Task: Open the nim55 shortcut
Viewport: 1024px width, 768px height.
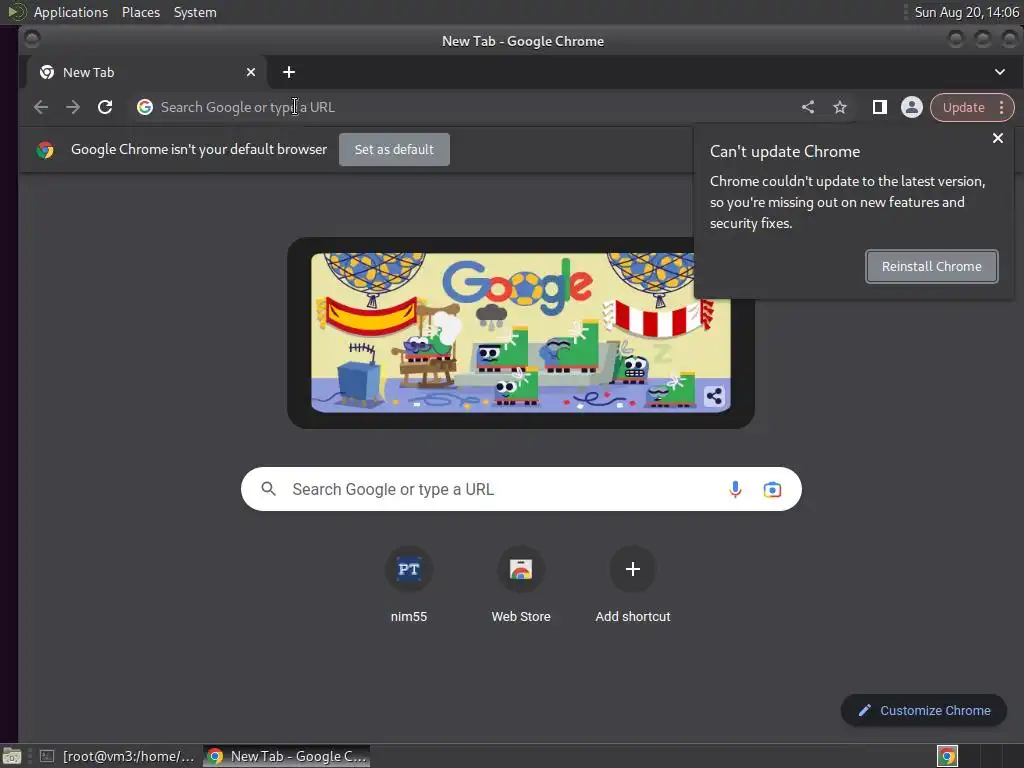Action: (409, 584)
